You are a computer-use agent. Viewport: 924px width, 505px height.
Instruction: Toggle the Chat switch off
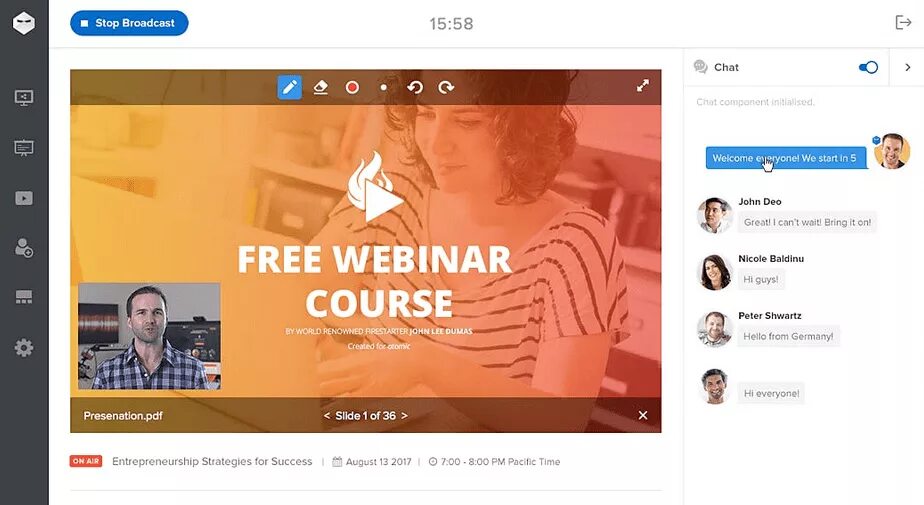(x=868, y=67)
